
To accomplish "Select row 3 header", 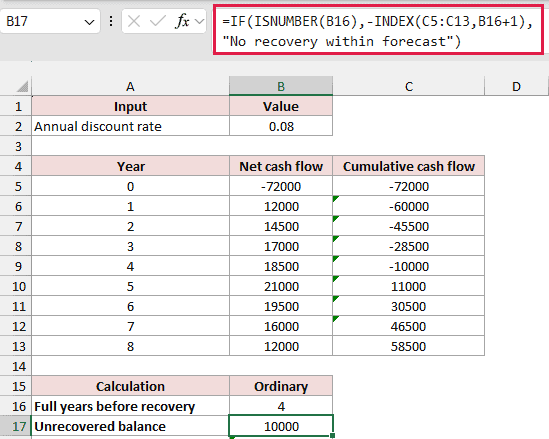I will point(16,146).
